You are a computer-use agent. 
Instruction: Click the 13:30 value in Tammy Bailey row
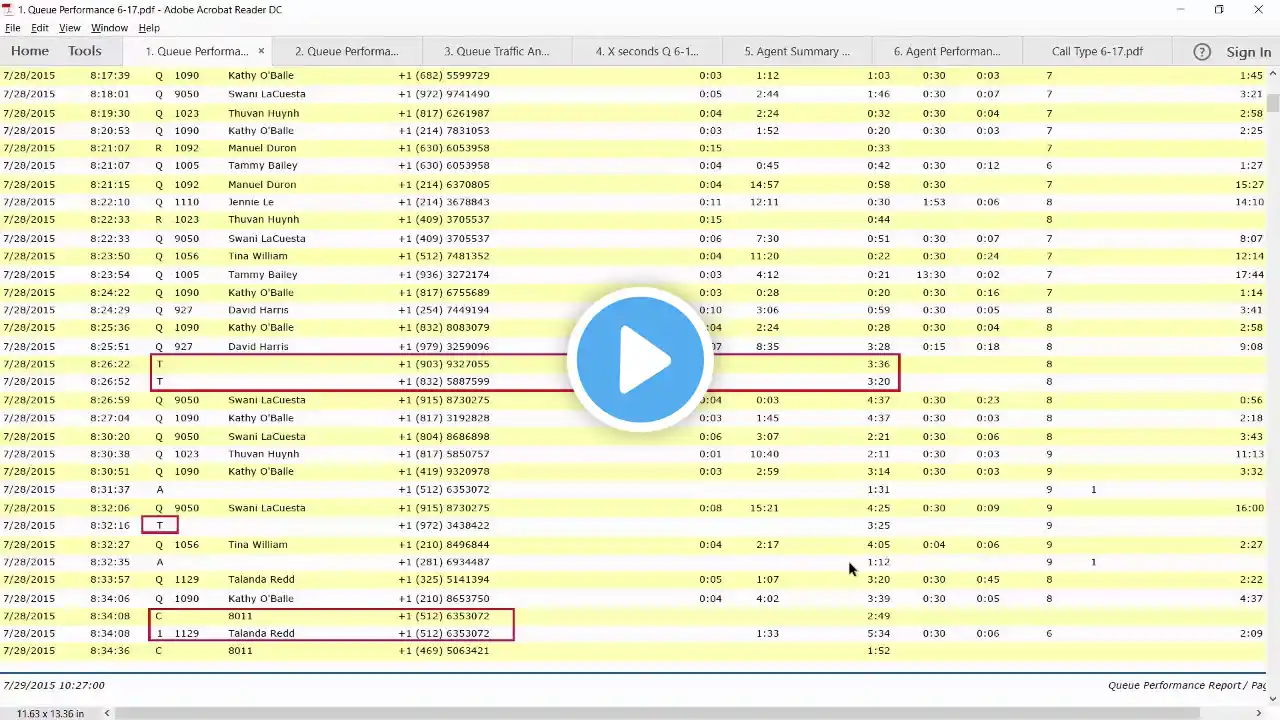tap(931, 274)
